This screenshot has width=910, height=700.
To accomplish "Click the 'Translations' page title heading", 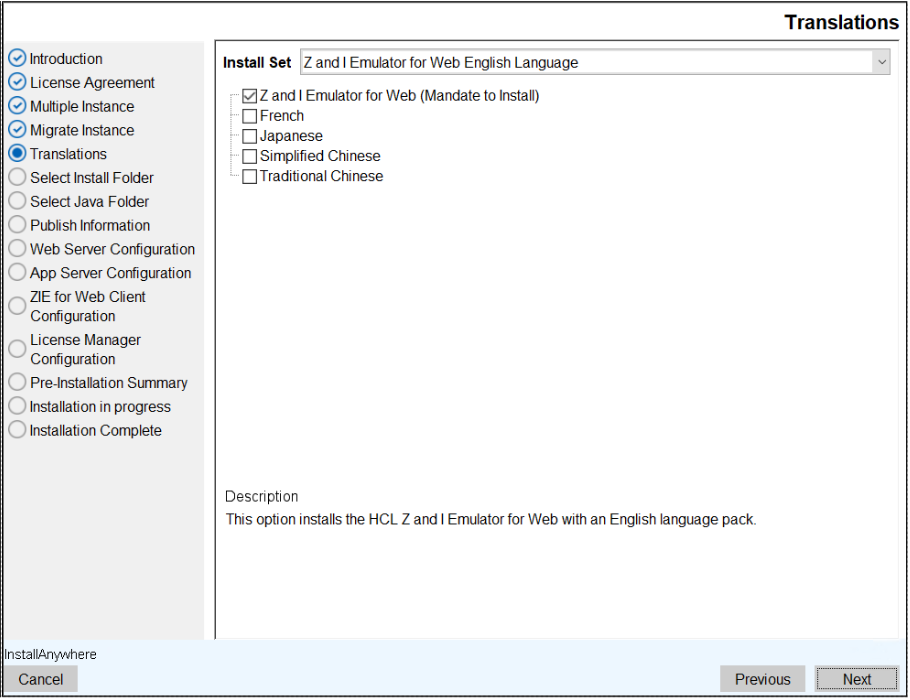I will 842,22.
